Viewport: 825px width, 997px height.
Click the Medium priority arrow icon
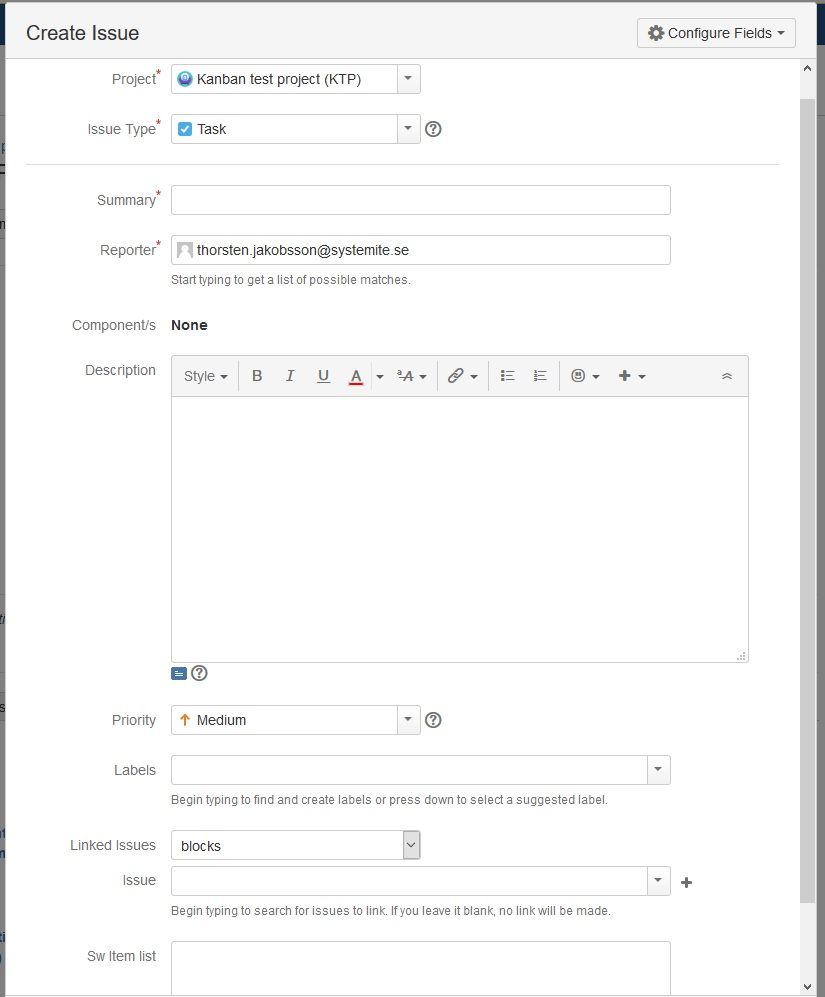tap(184, 720)
